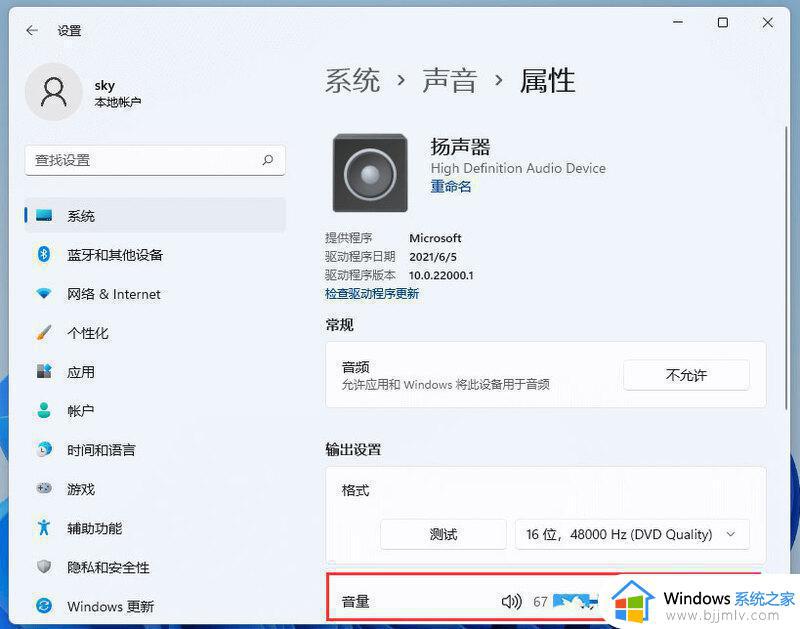Click the magnifier icon in the search box
Viewport: 800px width, 629px height.
pyautogui.click(x=268, y=160)
